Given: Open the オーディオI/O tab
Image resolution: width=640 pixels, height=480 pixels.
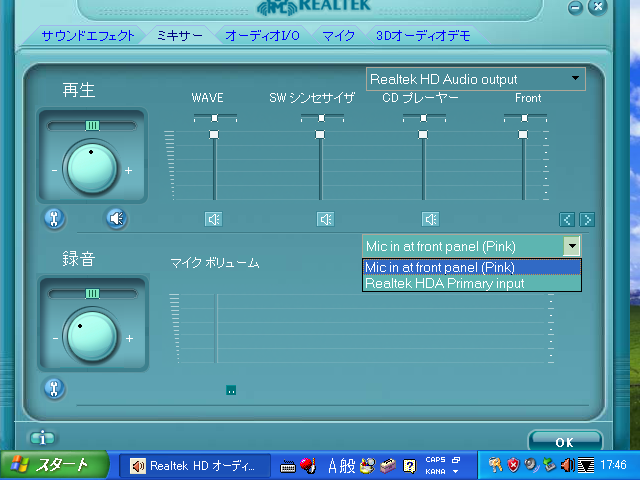Looking at the screenshot, I should click(x=262, y=36).
